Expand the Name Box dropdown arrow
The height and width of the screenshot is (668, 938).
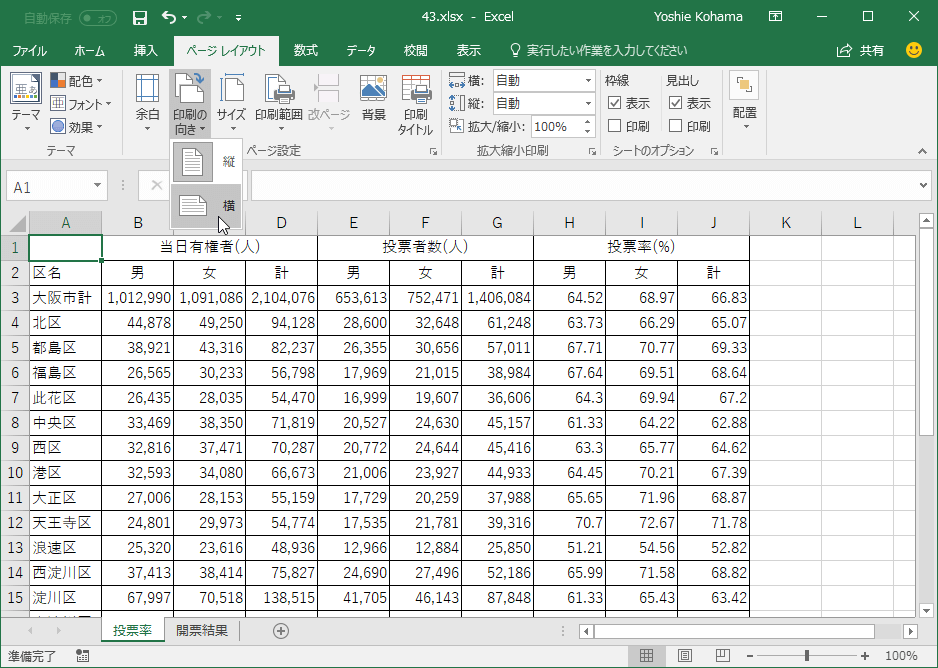(x=97, y=186)
